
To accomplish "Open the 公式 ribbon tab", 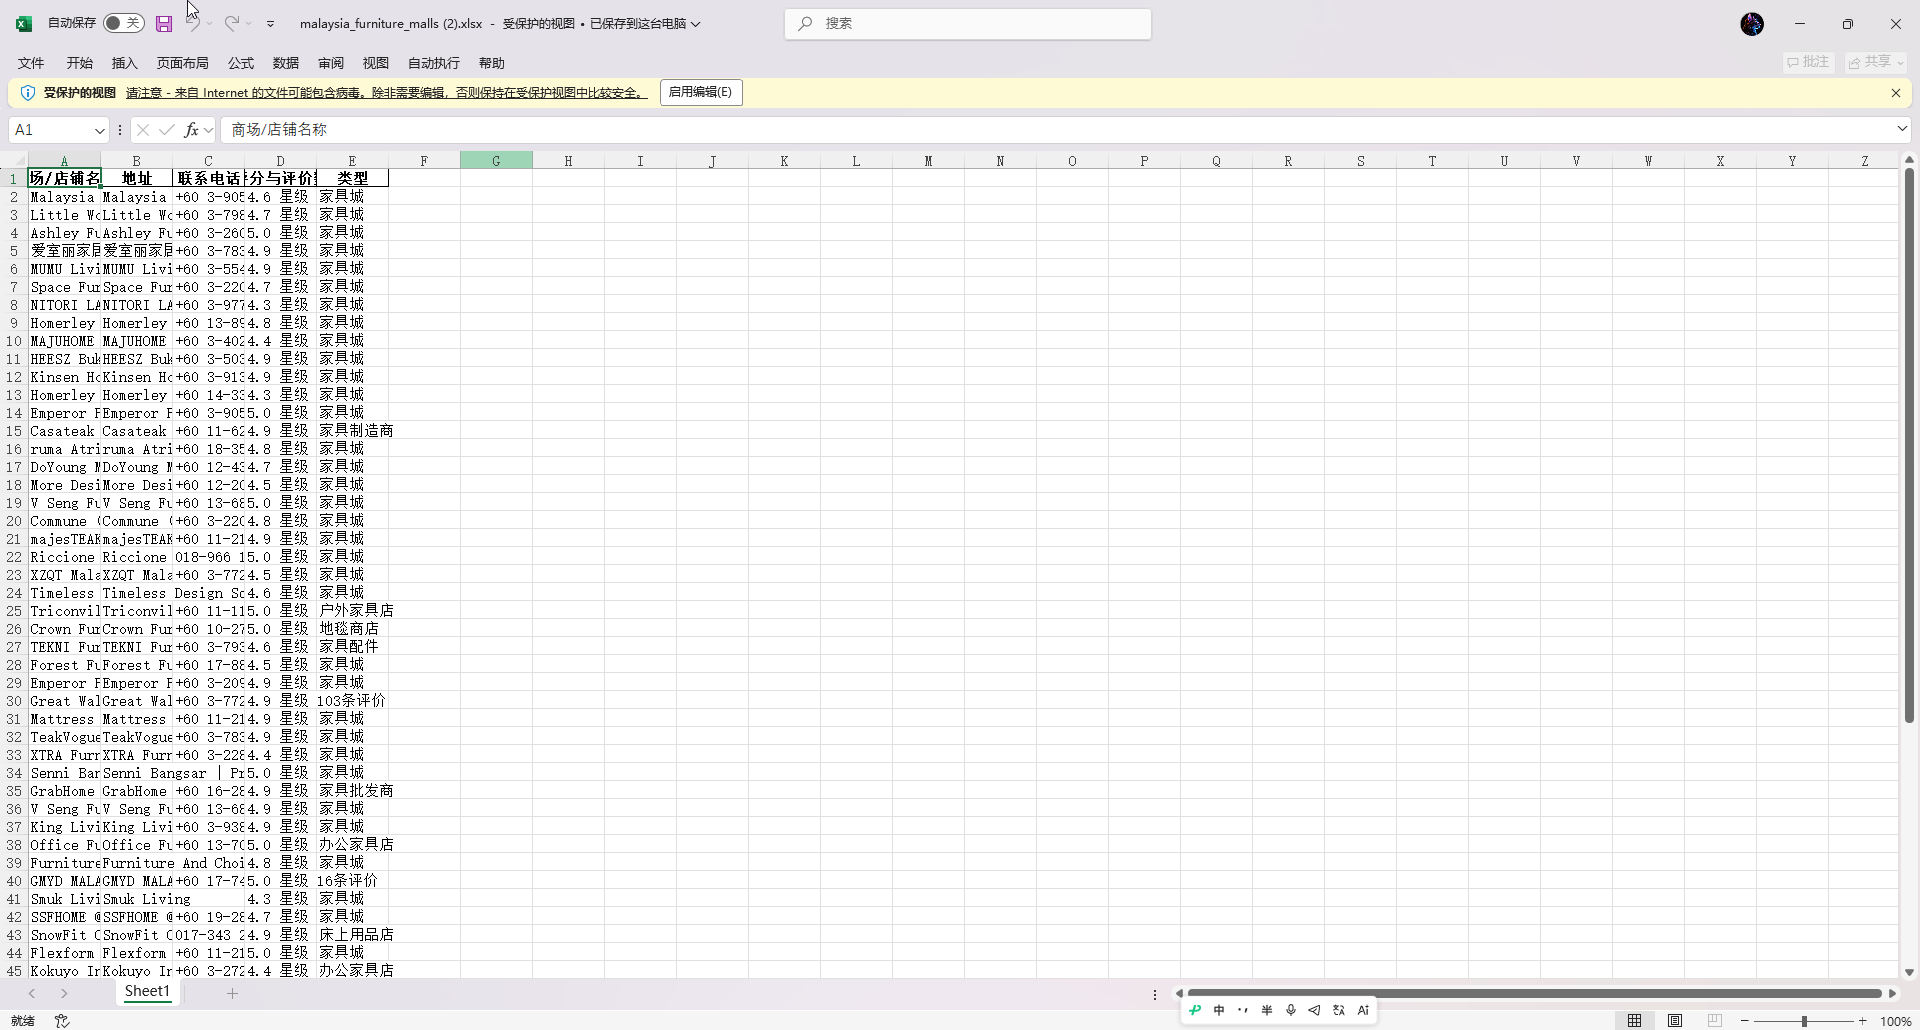I will [241, 63].
